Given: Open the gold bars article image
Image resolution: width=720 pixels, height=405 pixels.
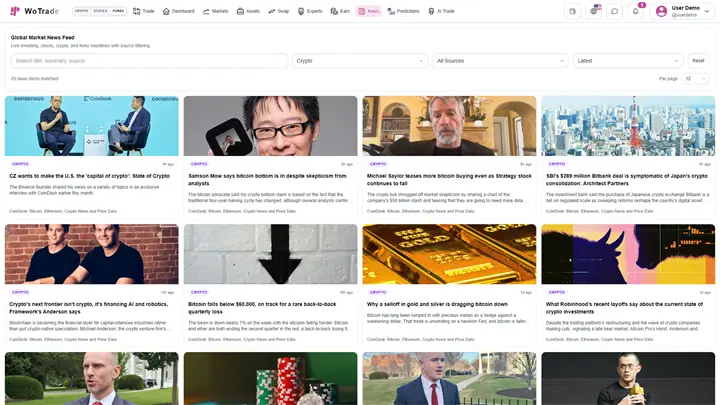Looking at the screenshot, I should (449, 254).
